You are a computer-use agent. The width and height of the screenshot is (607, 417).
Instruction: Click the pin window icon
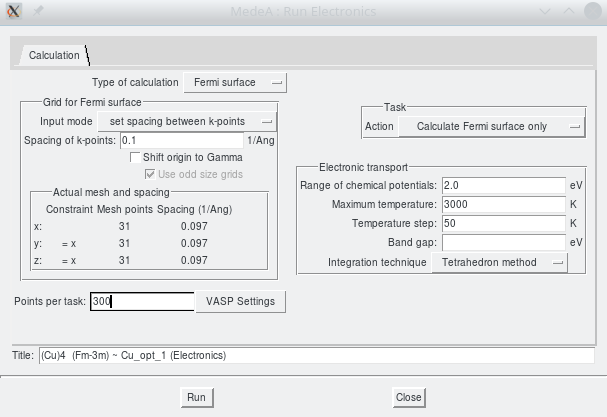[x=38, y=11]
